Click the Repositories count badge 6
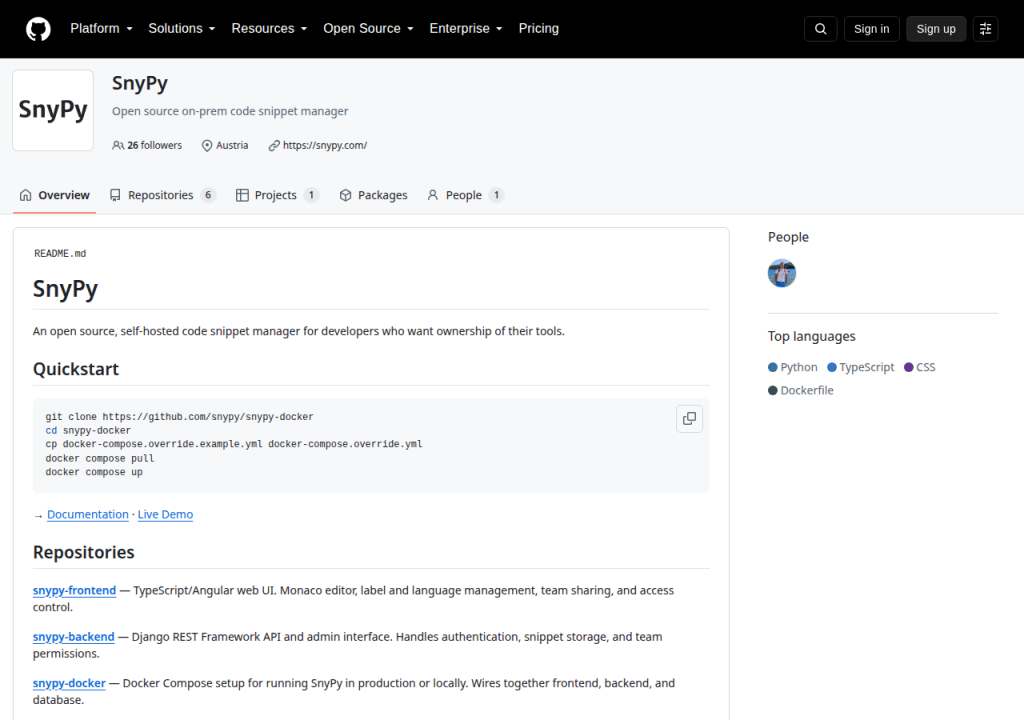The width and height of the screenshot is (1024, 720). [208, 195]
